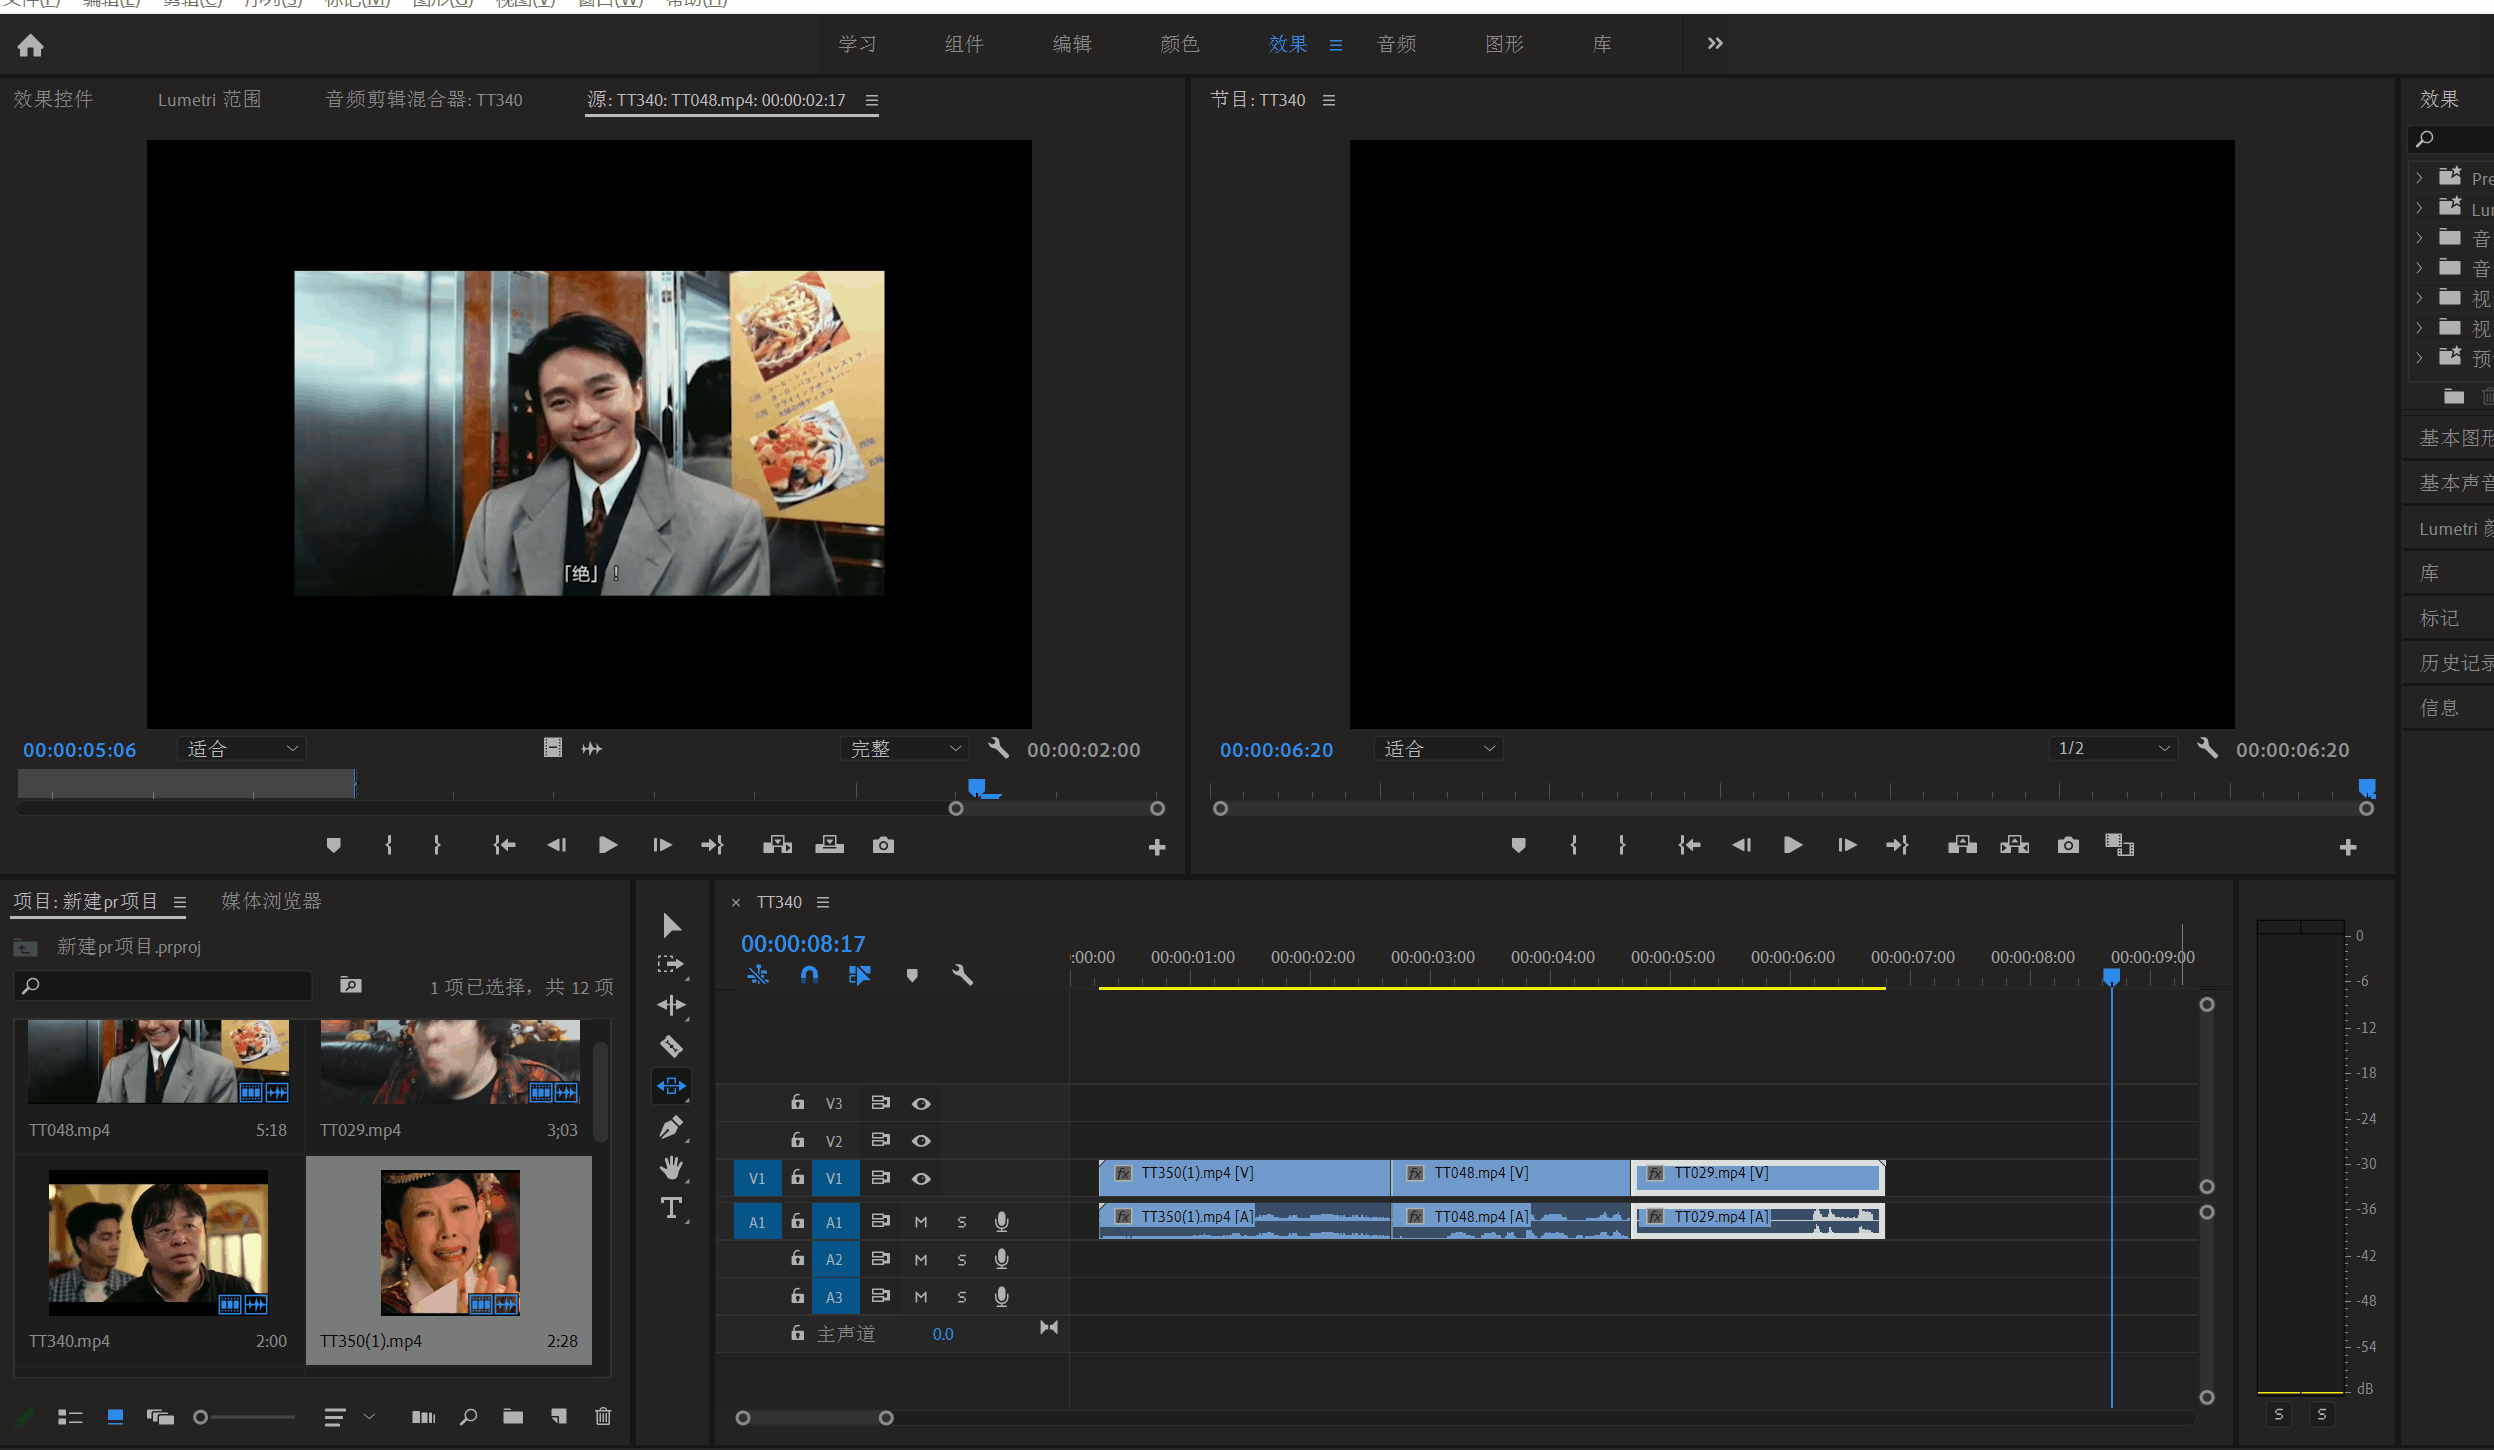Viewport: 2494px width, 1450px height.
Task: Open Source playback resolution dropdown 完整
Action: coord(905,748)
